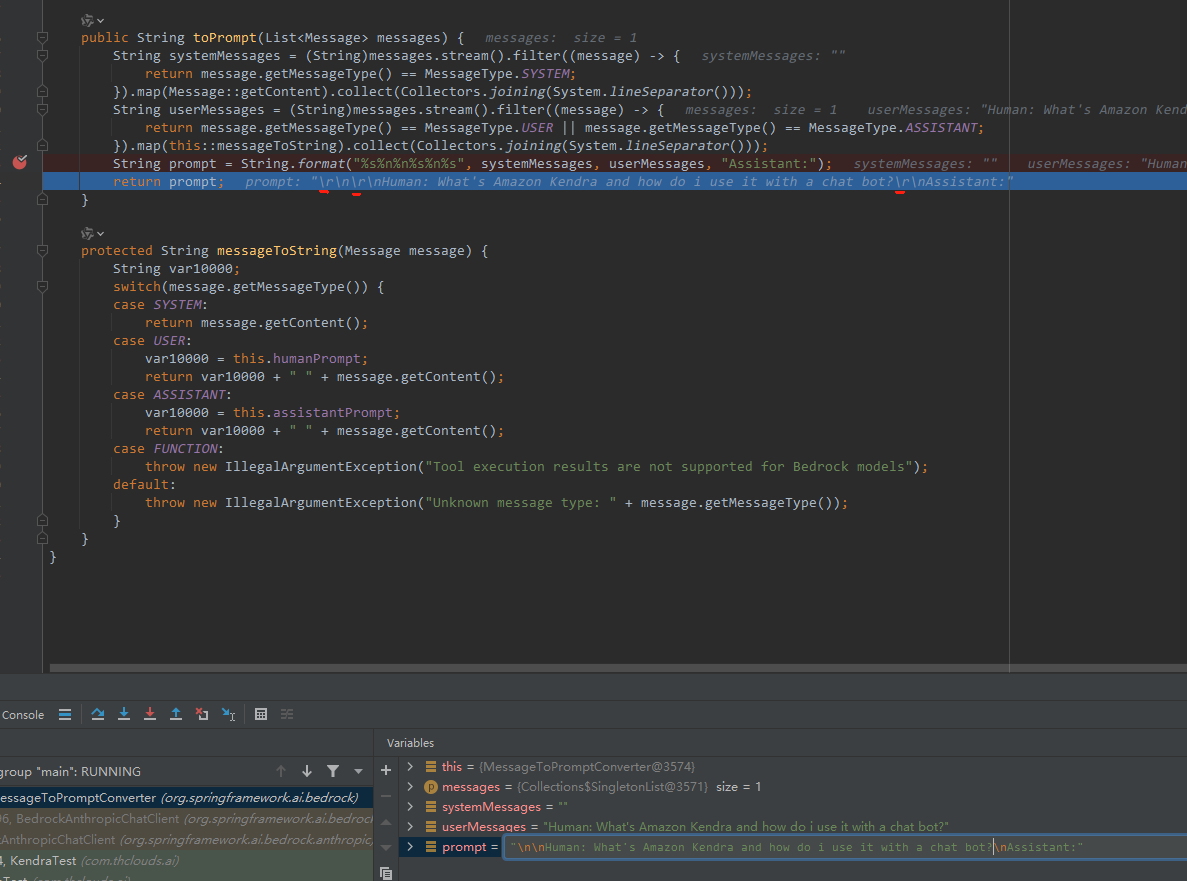Image resolution: width=1187 pixels, height=881 pixels.
Task: Click the field icon beside this variable
Action: (431, 767)
